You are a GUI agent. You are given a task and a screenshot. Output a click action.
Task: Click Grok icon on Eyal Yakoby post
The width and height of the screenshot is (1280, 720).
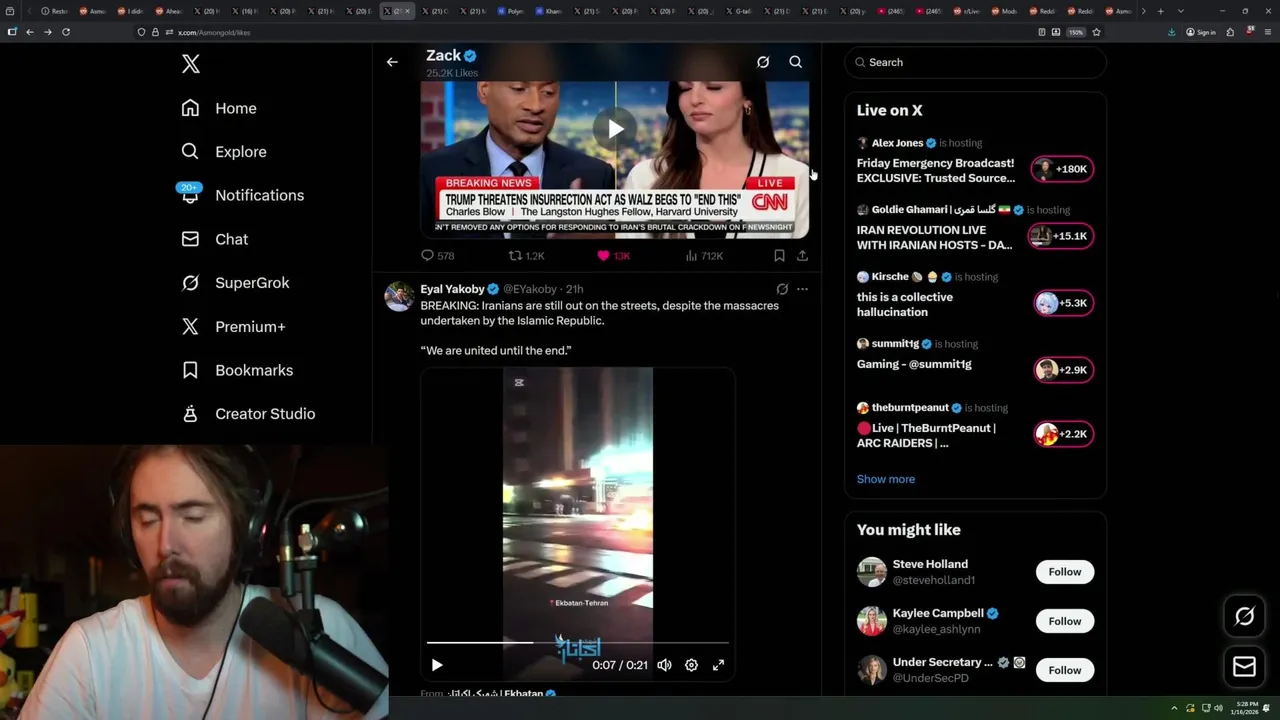[x=782, y=289]
